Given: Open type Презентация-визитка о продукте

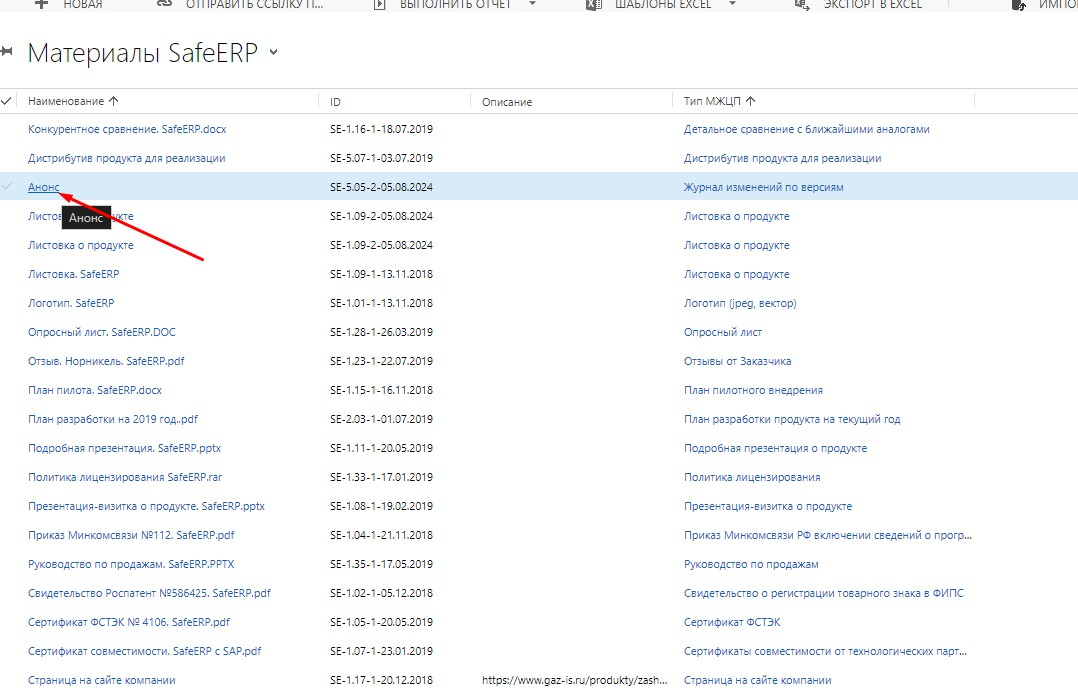Looking at the screenshot, I should tap(768, 506).
